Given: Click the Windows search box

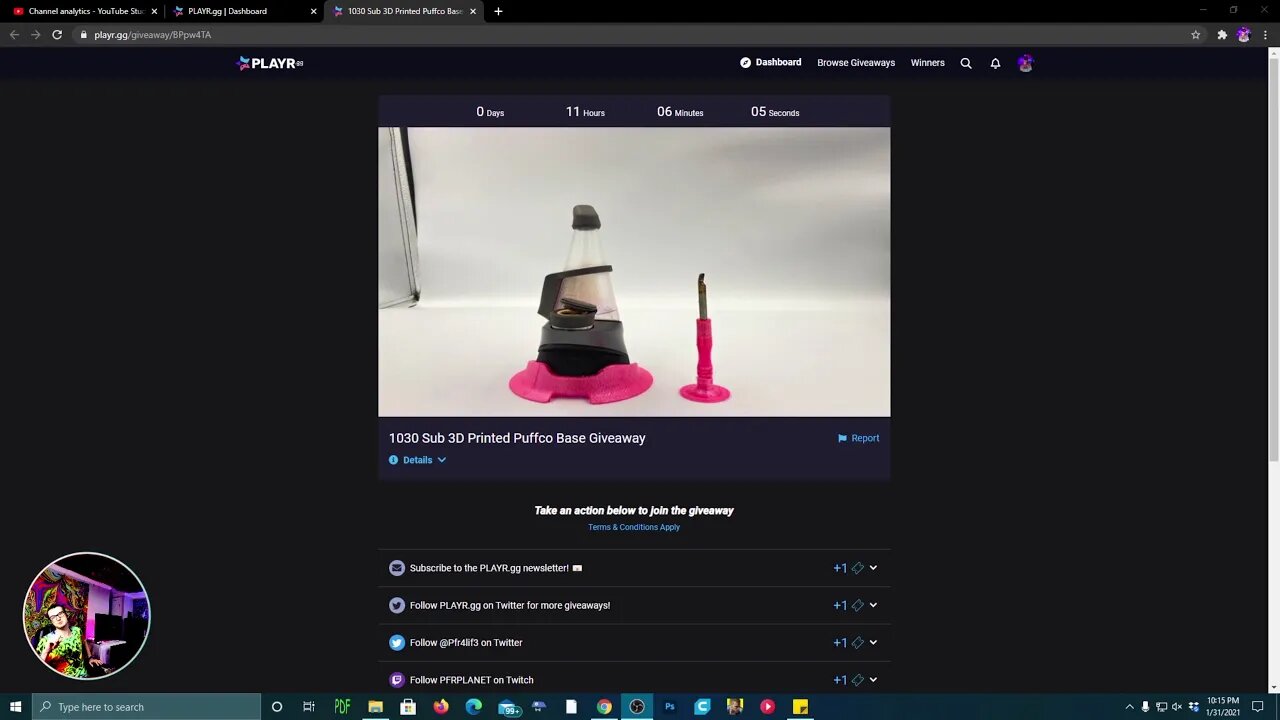Looking at the screenshot, I should tap(146, 707).
